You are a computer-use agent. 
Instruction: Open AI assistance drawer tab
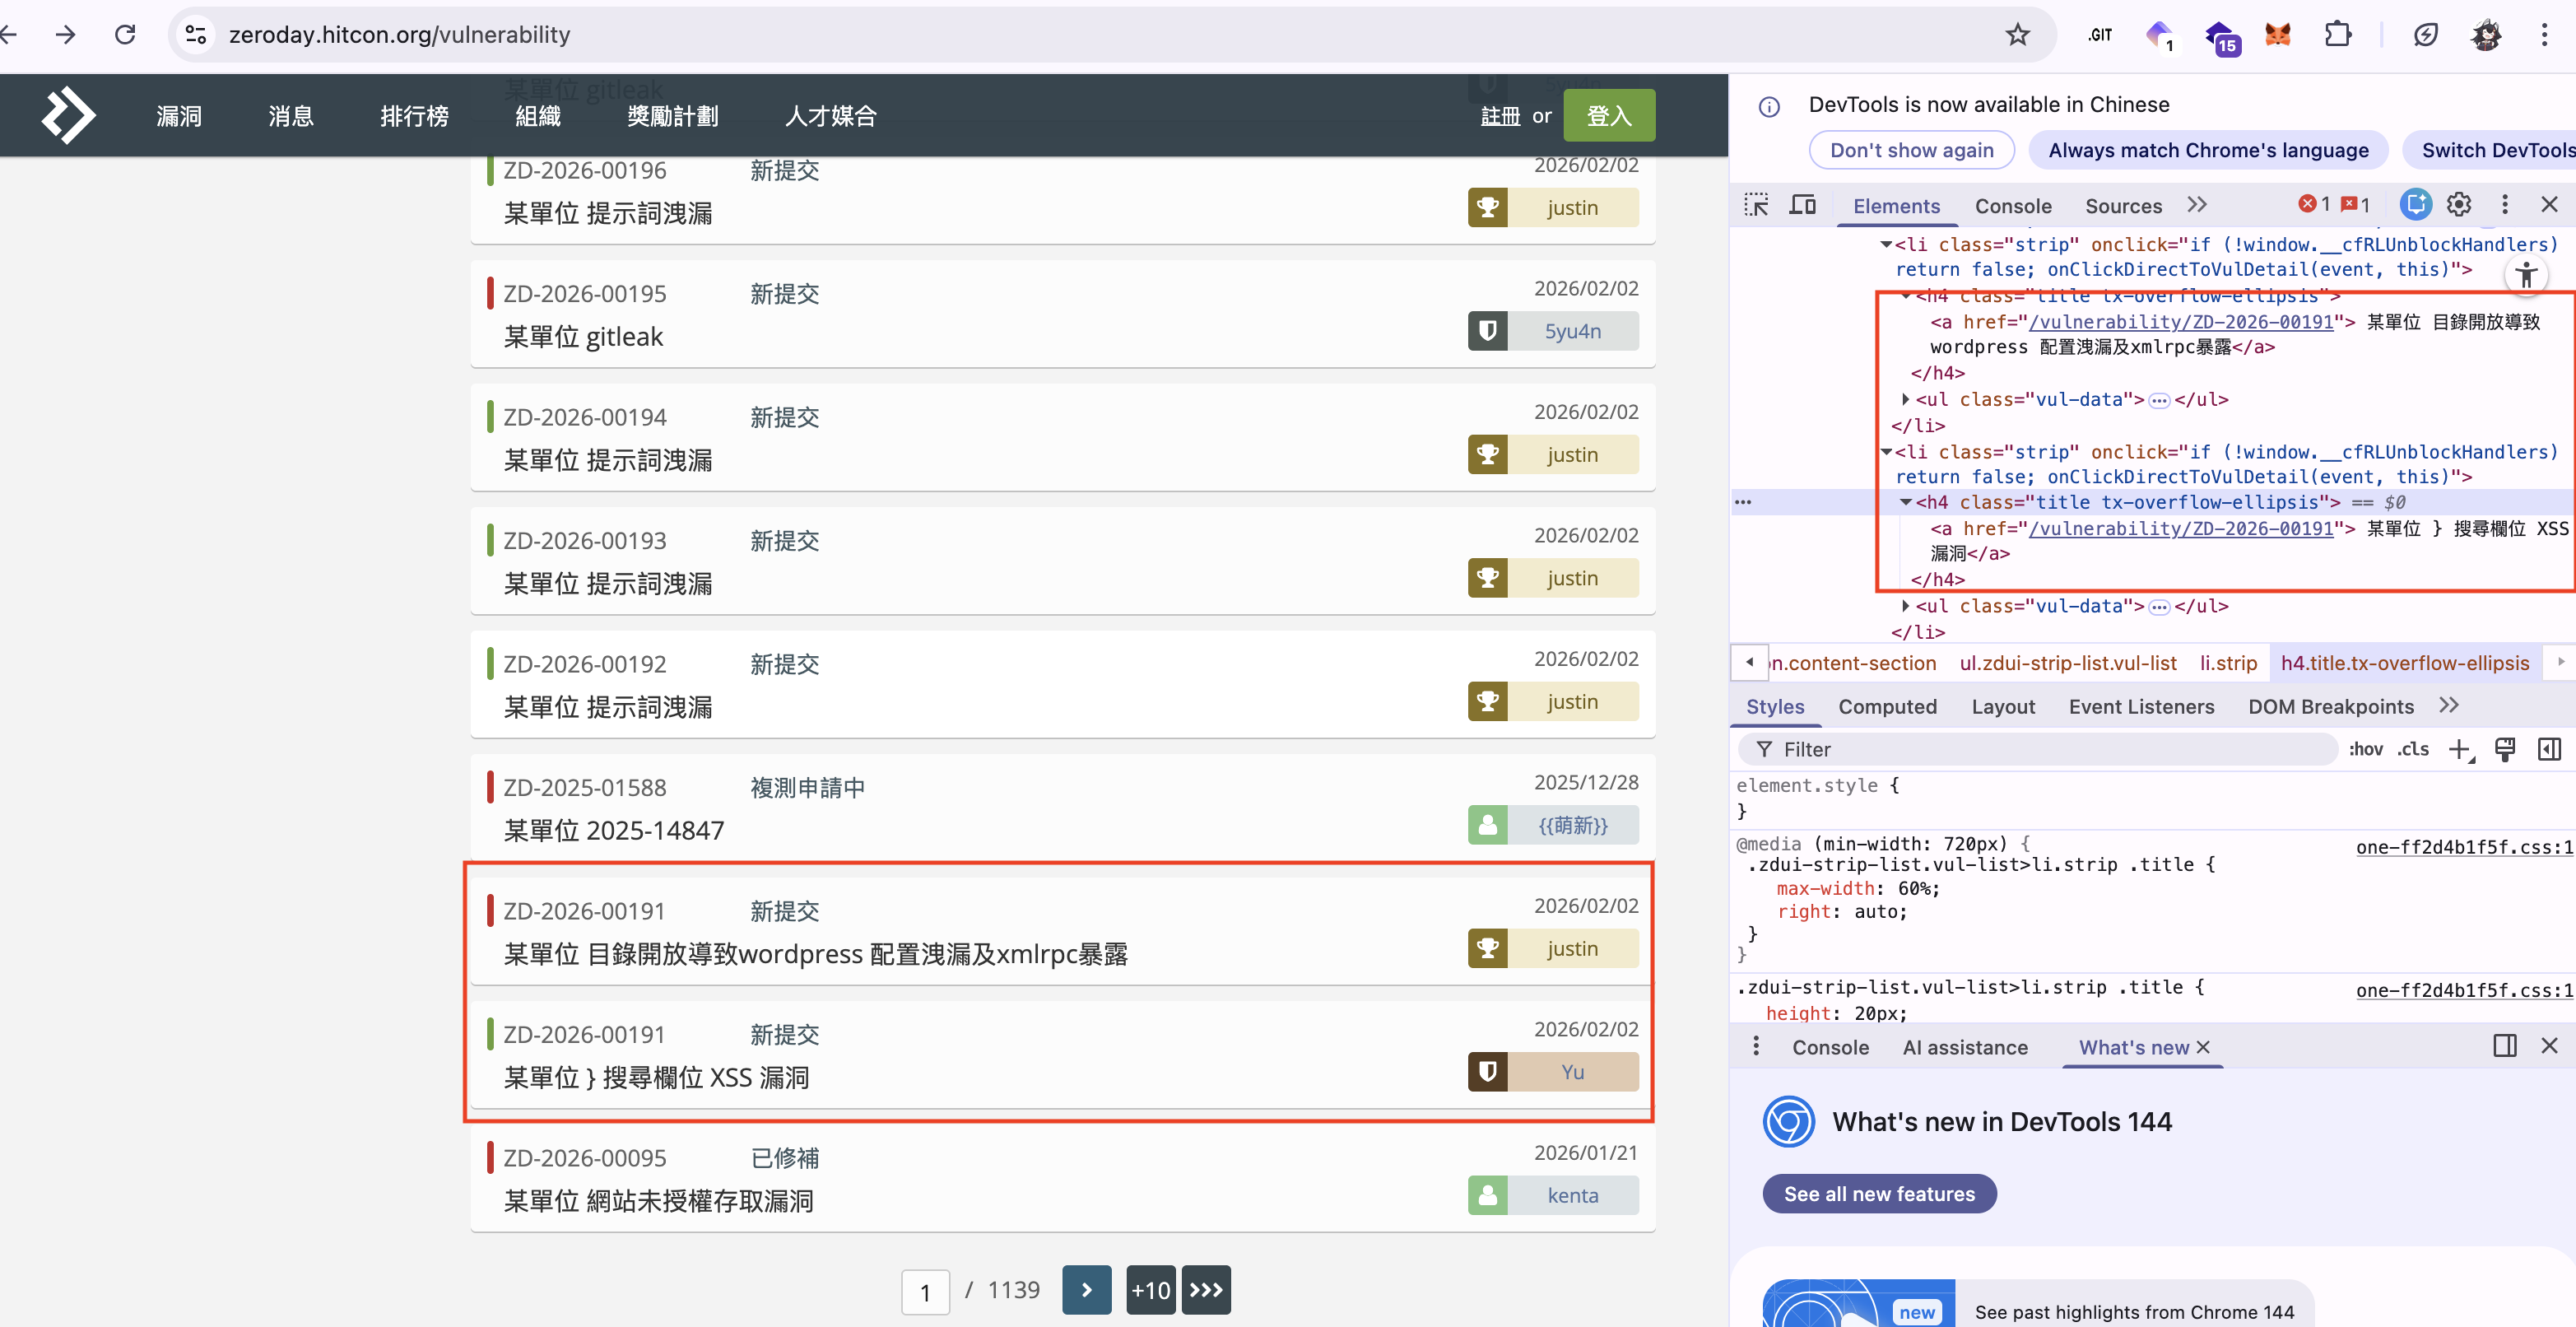1965,1047
